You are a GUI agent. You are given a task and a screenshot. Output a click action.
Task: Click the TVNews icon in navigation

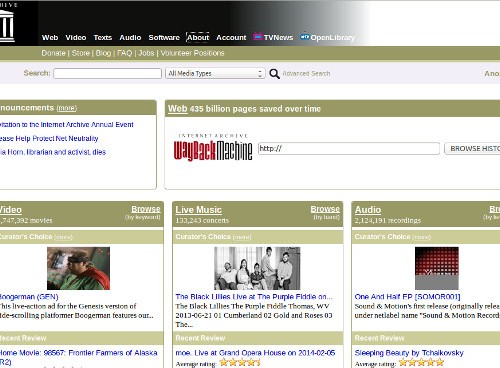pos(258,37)
